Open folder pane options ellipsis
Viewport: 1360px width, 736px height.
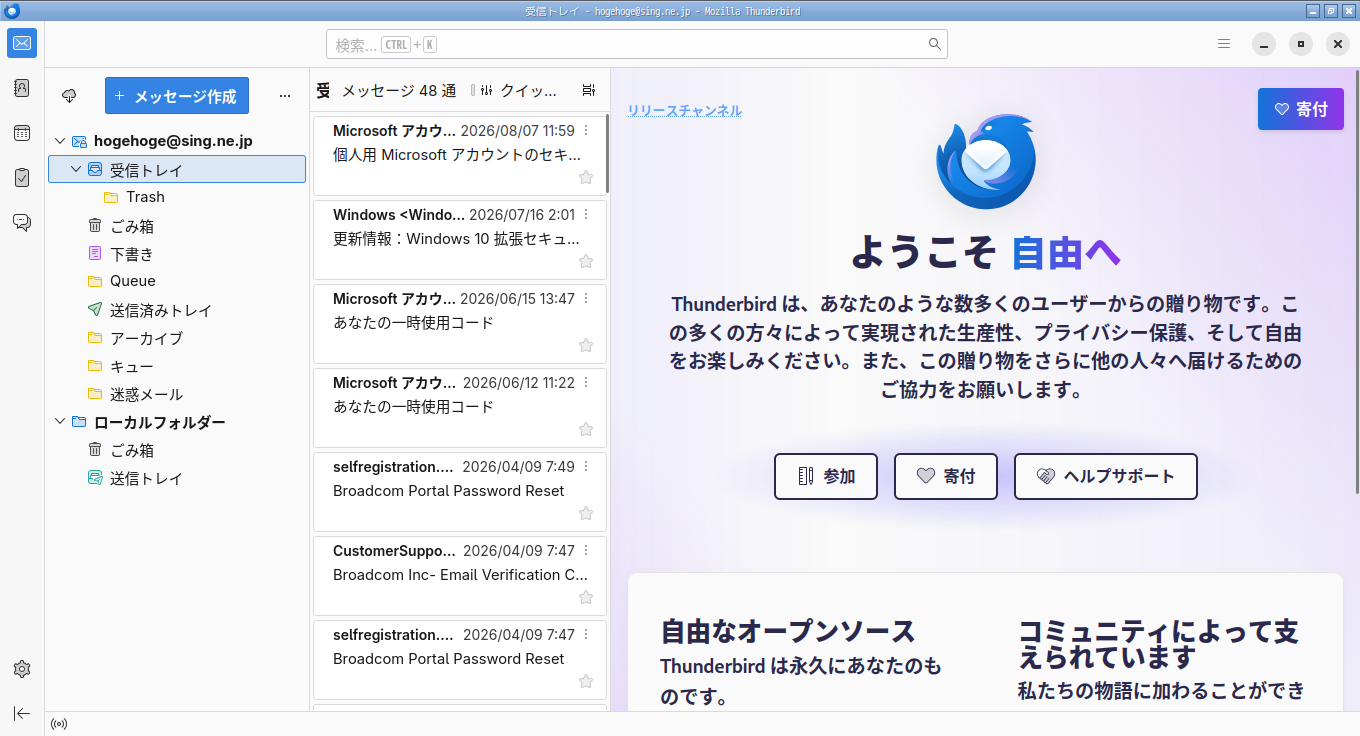click(285, 96)
